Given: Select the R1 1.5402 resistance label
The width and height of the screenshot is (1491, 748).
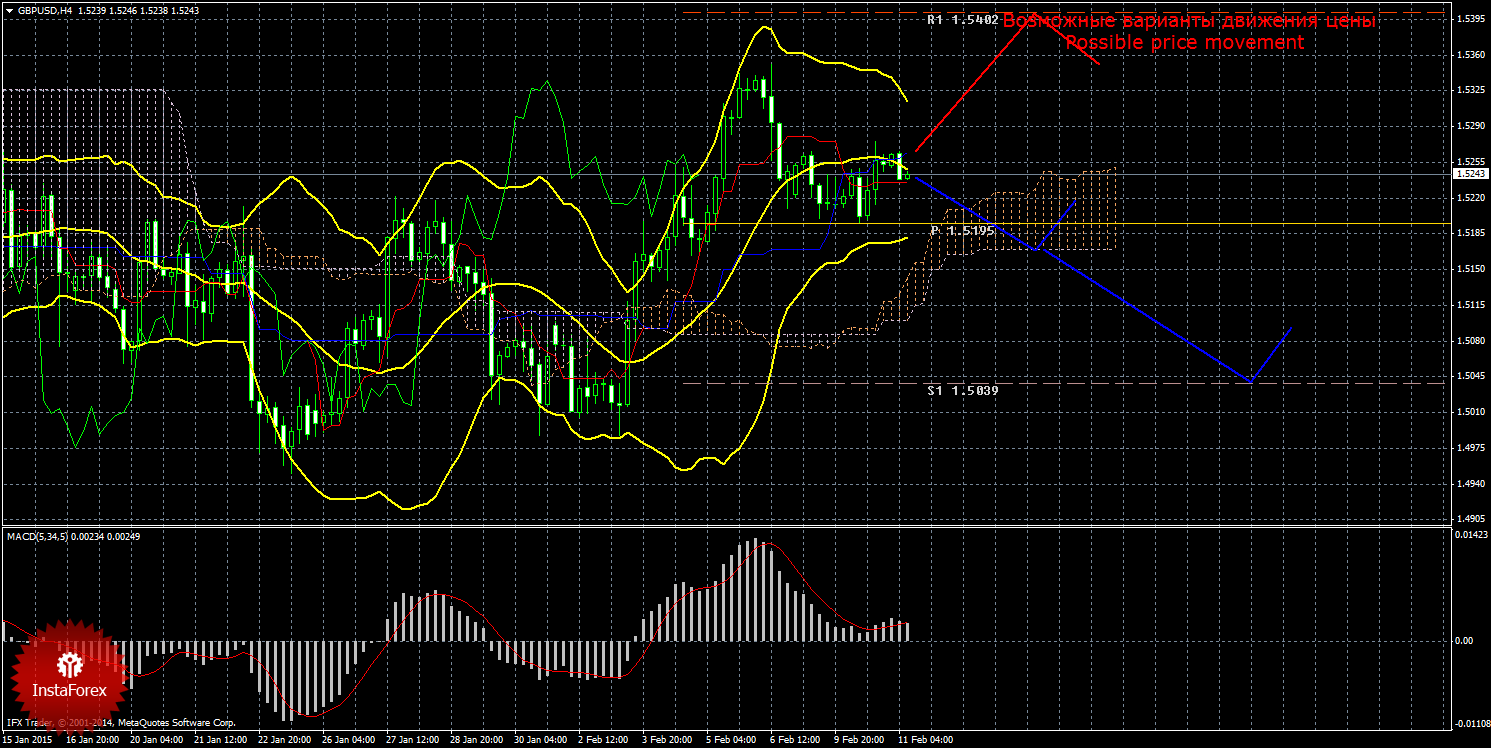Looking at the screenshot, I should tap(962, 20).
